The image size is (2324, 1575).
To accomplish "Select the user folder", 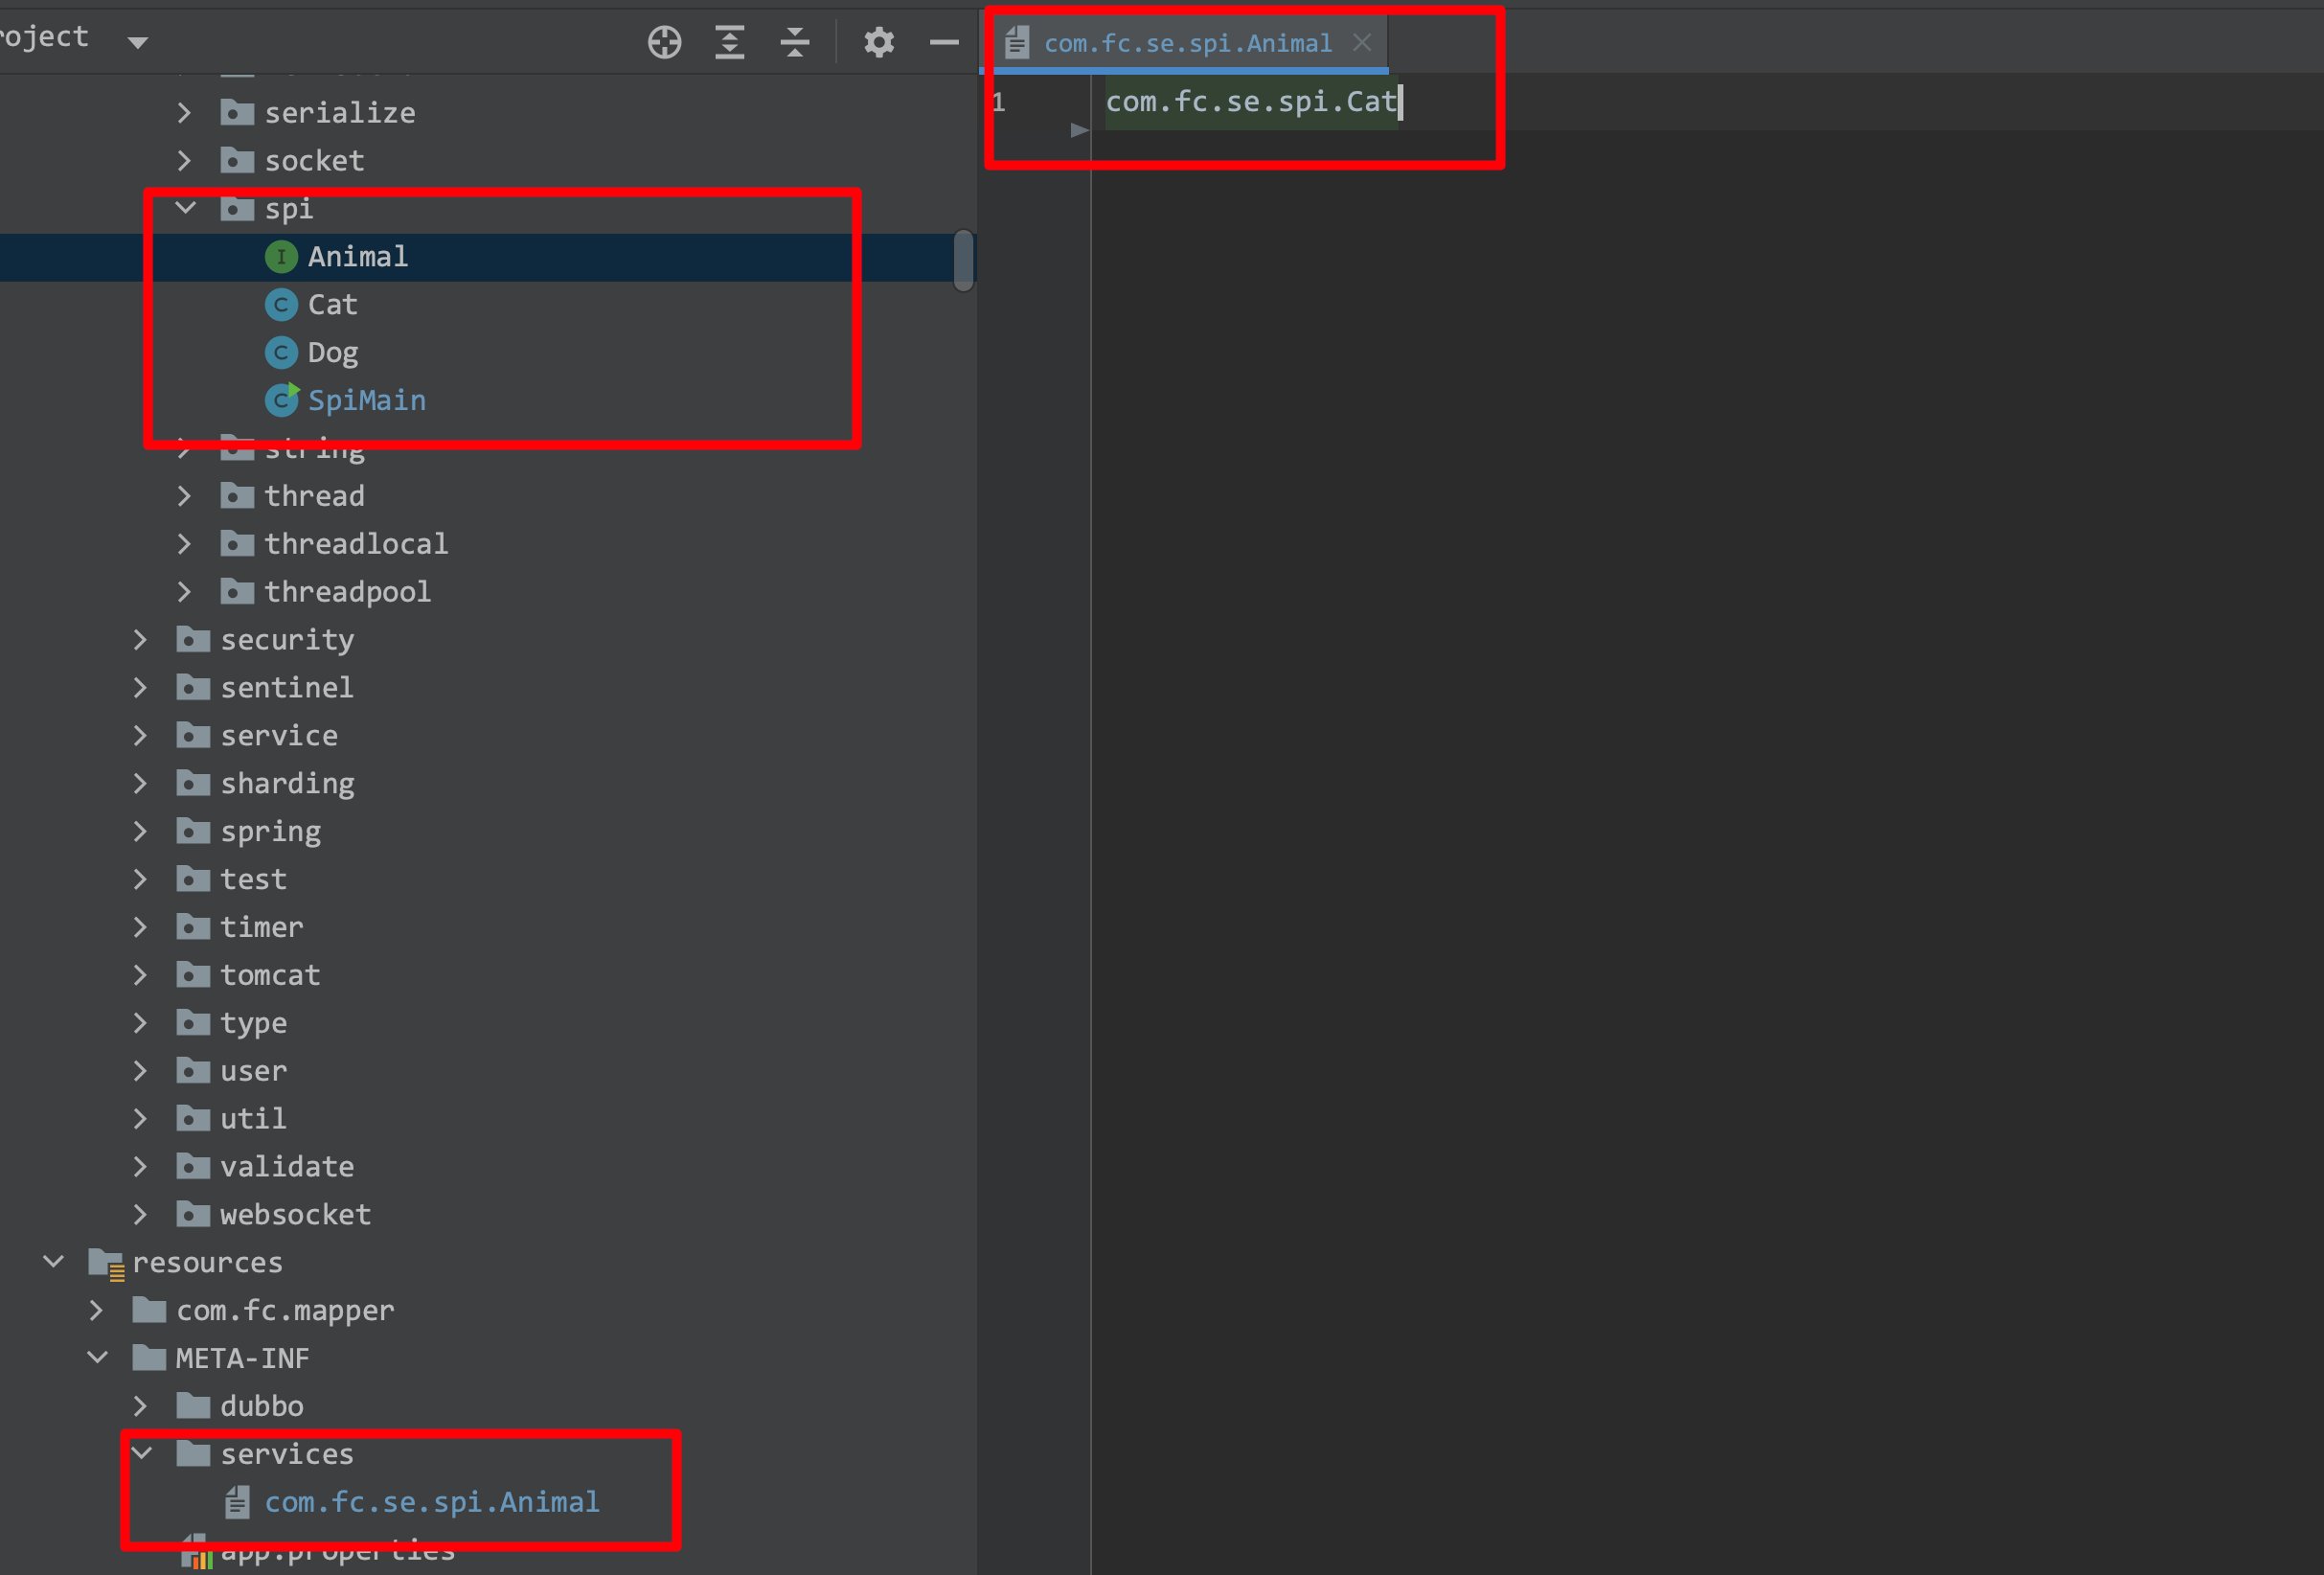I will click(x=253, y=1071).
